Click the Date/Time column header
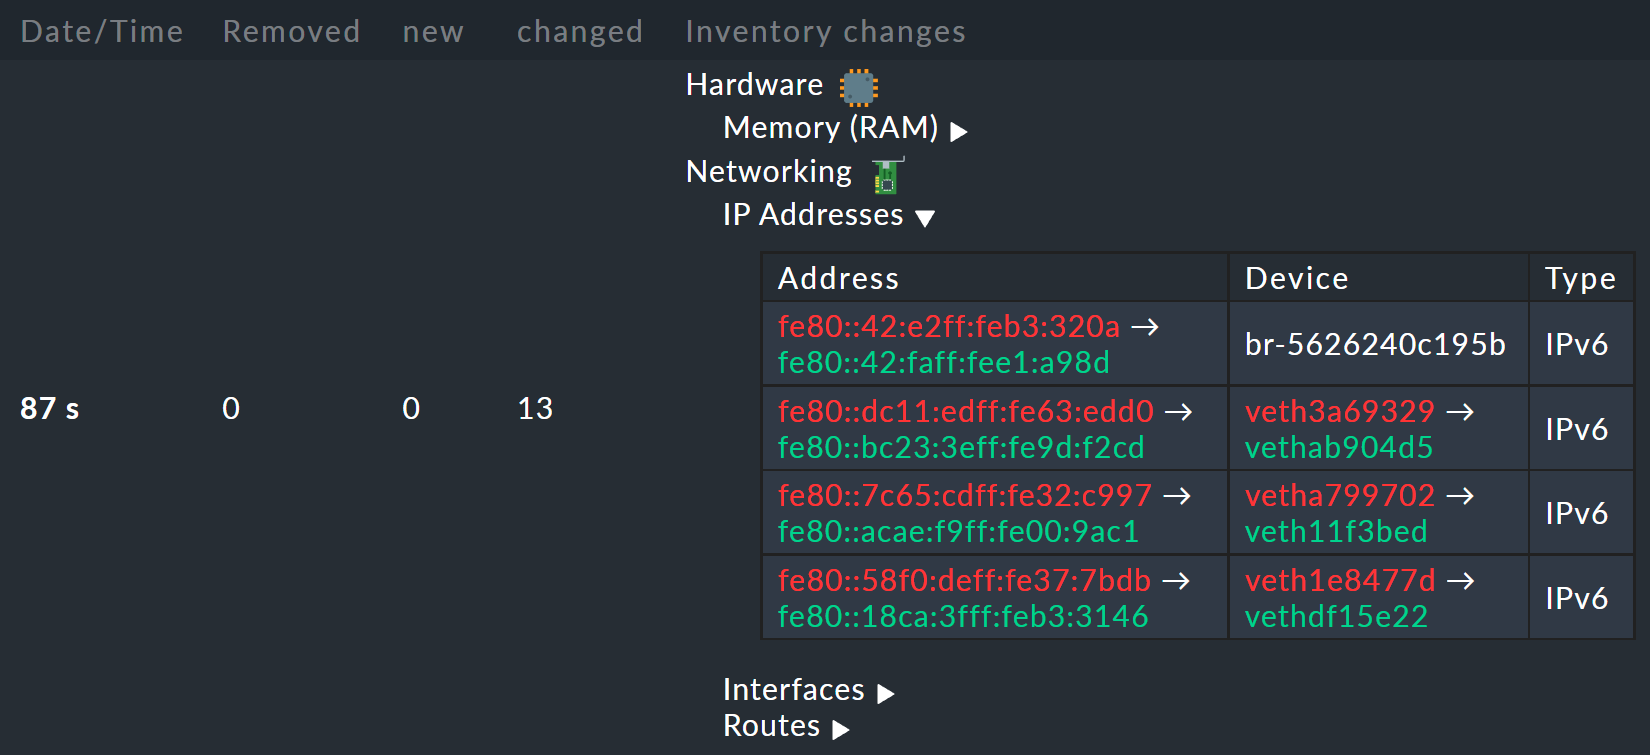This screenshot has height=755, width=1650. pyautogui.click(x=100, y=31)
